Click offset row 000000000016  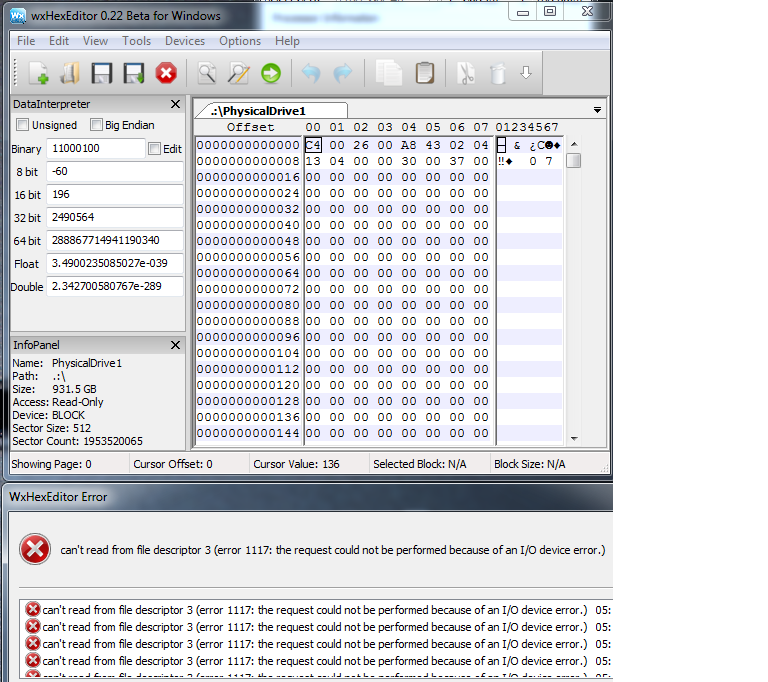tap(248, 177)
